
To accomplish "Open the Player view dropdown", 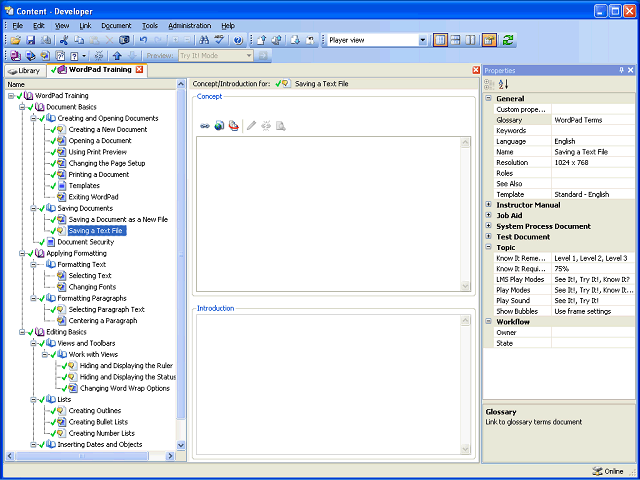I will pyautogui.click(x=422, y=40).
